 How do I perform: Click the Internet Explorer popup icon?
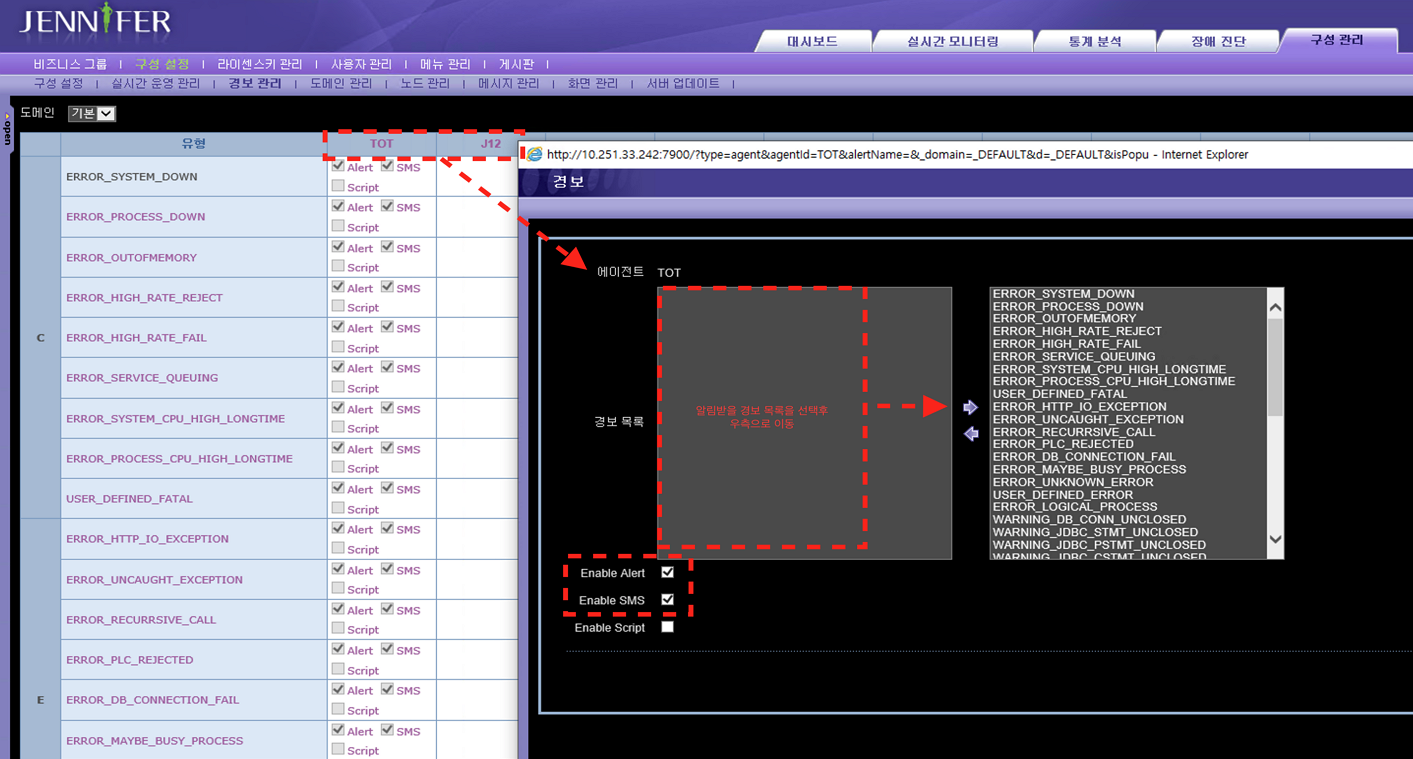point(535,154)
